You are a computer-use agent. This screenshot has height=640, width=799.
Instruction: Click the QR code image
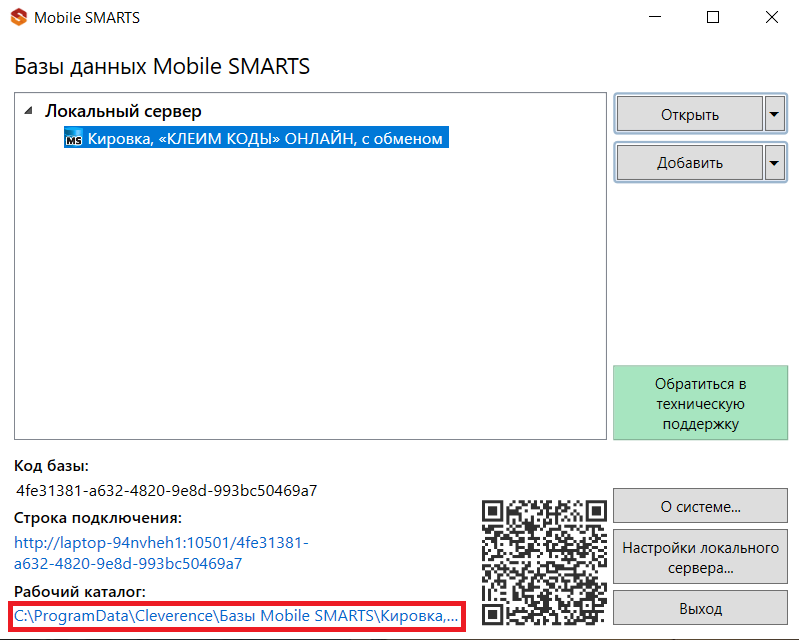pyautogui.click(x=544, y=563)
